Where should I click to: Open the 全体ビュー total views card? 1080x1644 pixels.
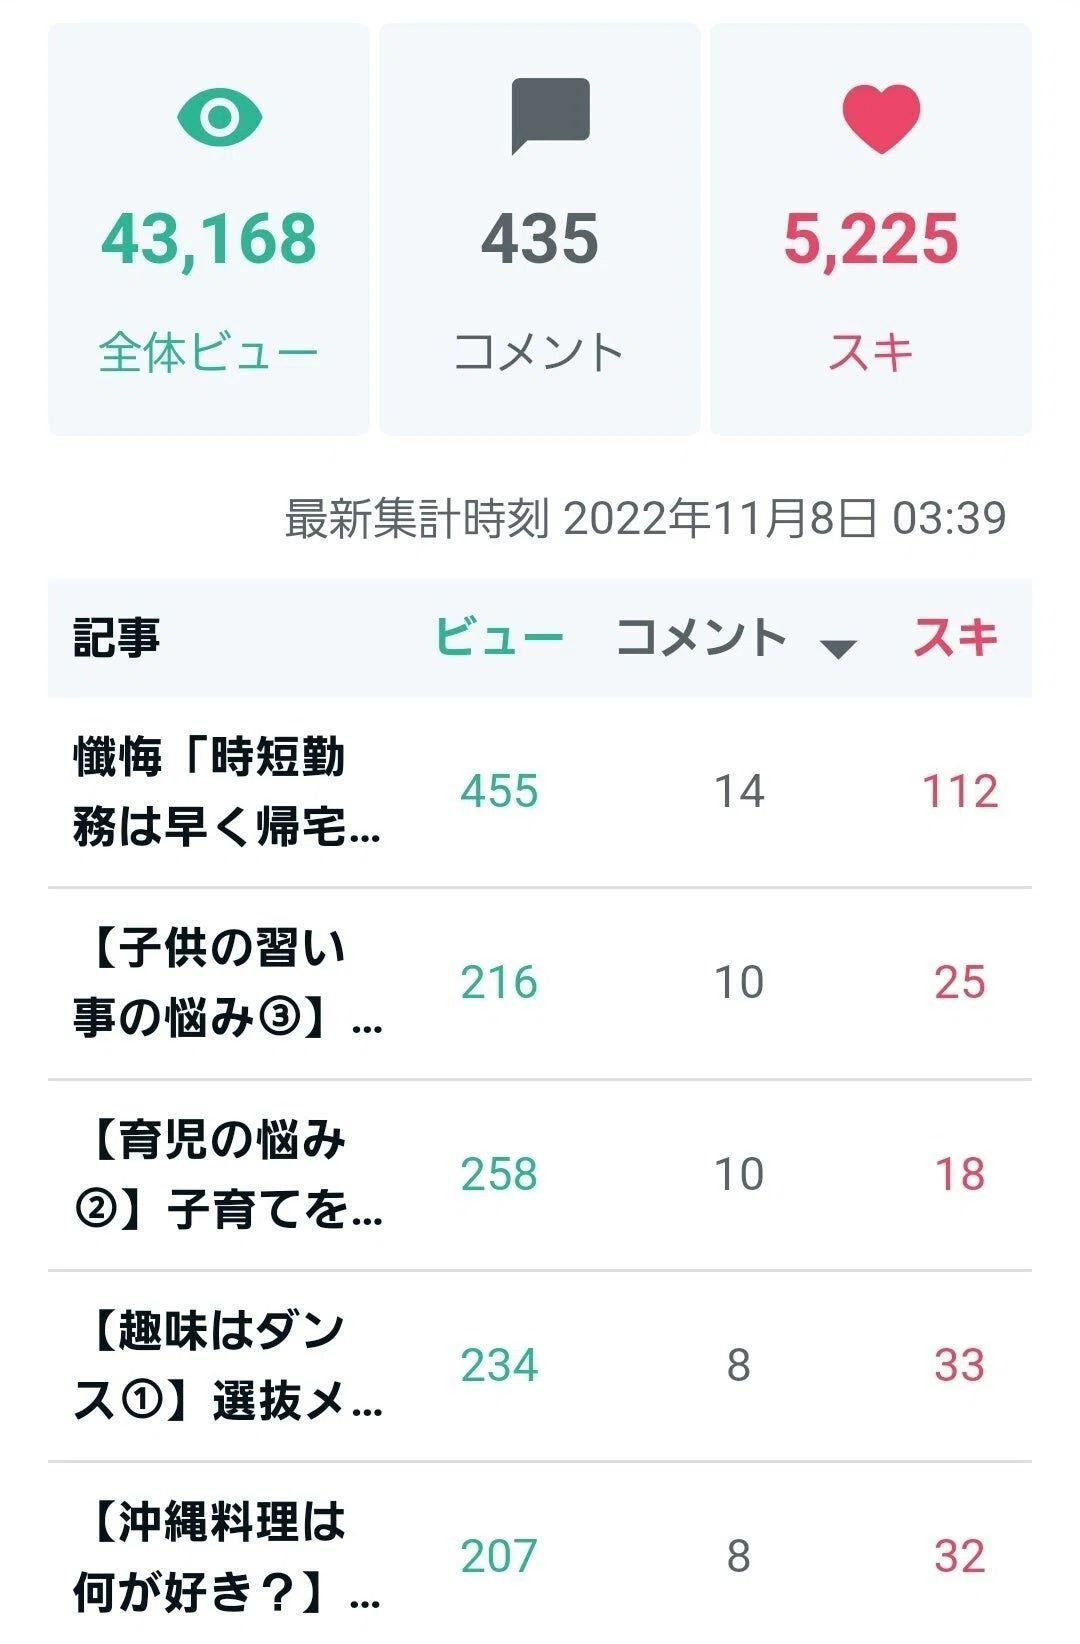point(209,229)
